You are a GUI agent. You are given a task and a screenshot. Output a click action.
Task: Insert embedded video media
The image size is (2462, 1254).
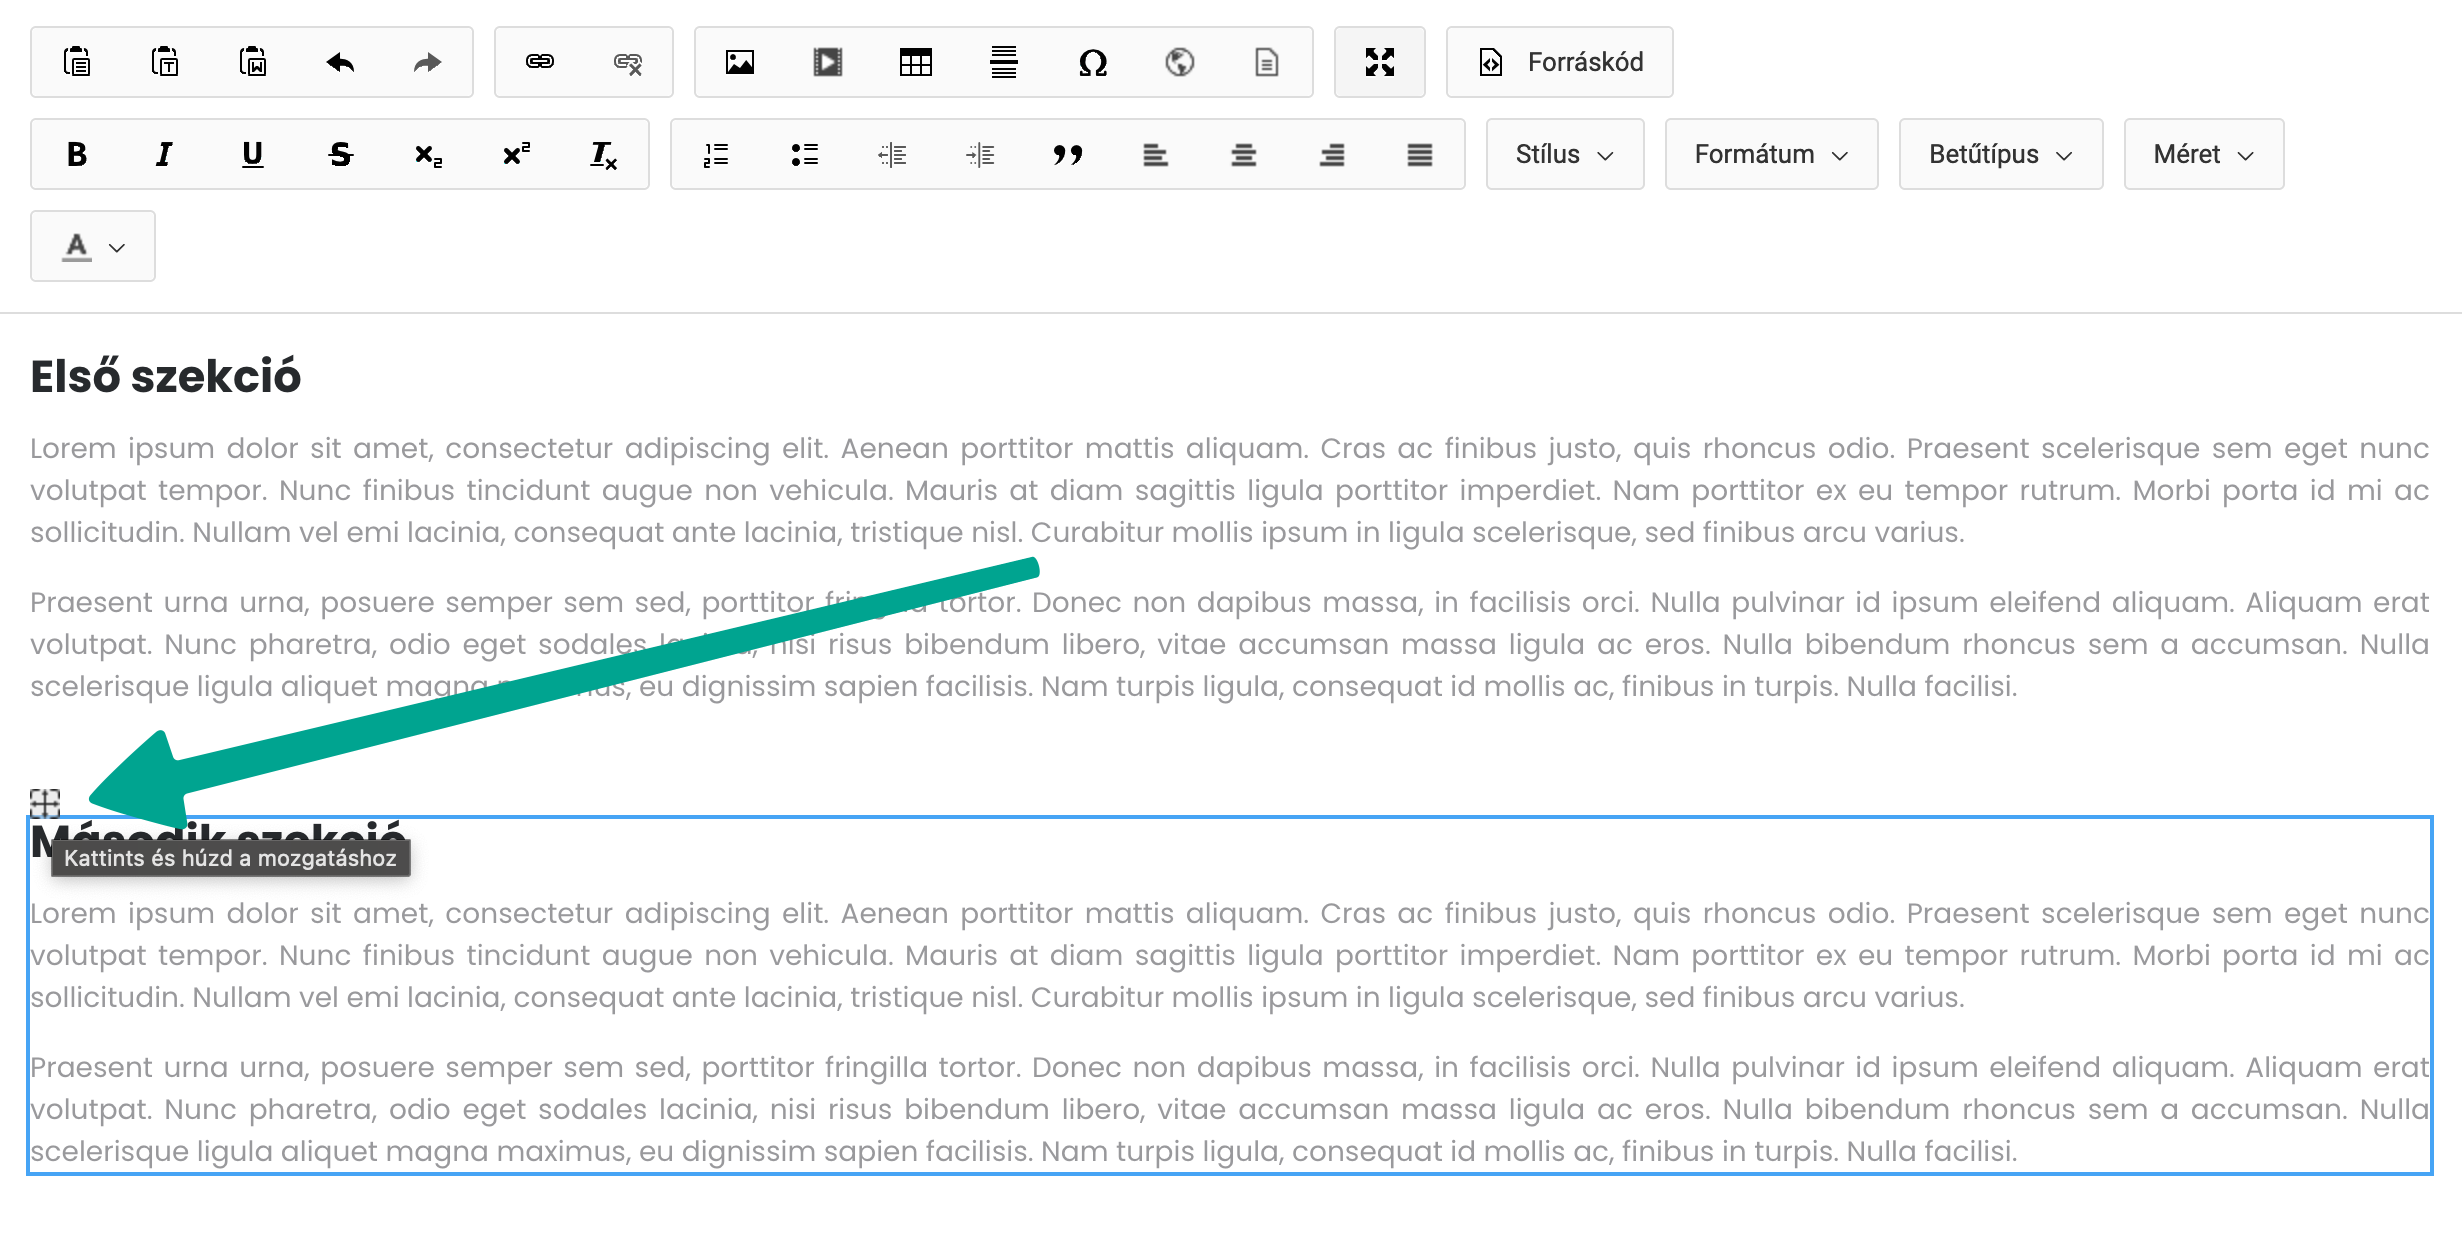pyautogui.click(x=828, y=62)
